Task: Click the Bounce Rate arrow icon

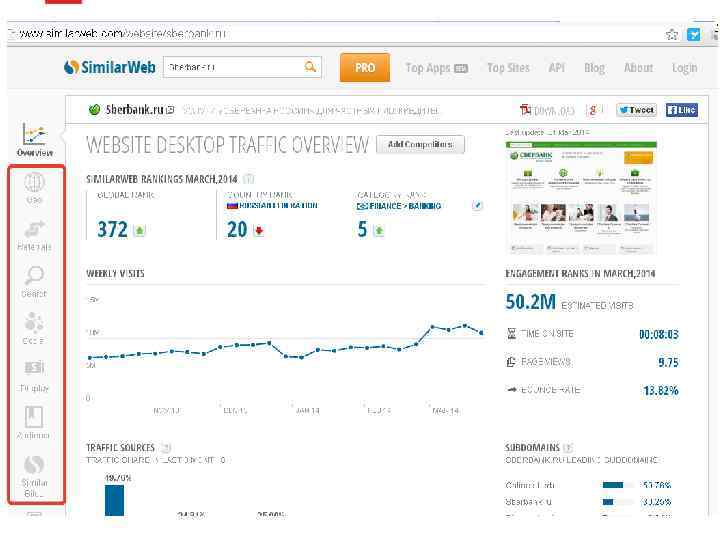Action: pyautogui.click(x=512, y=390)
